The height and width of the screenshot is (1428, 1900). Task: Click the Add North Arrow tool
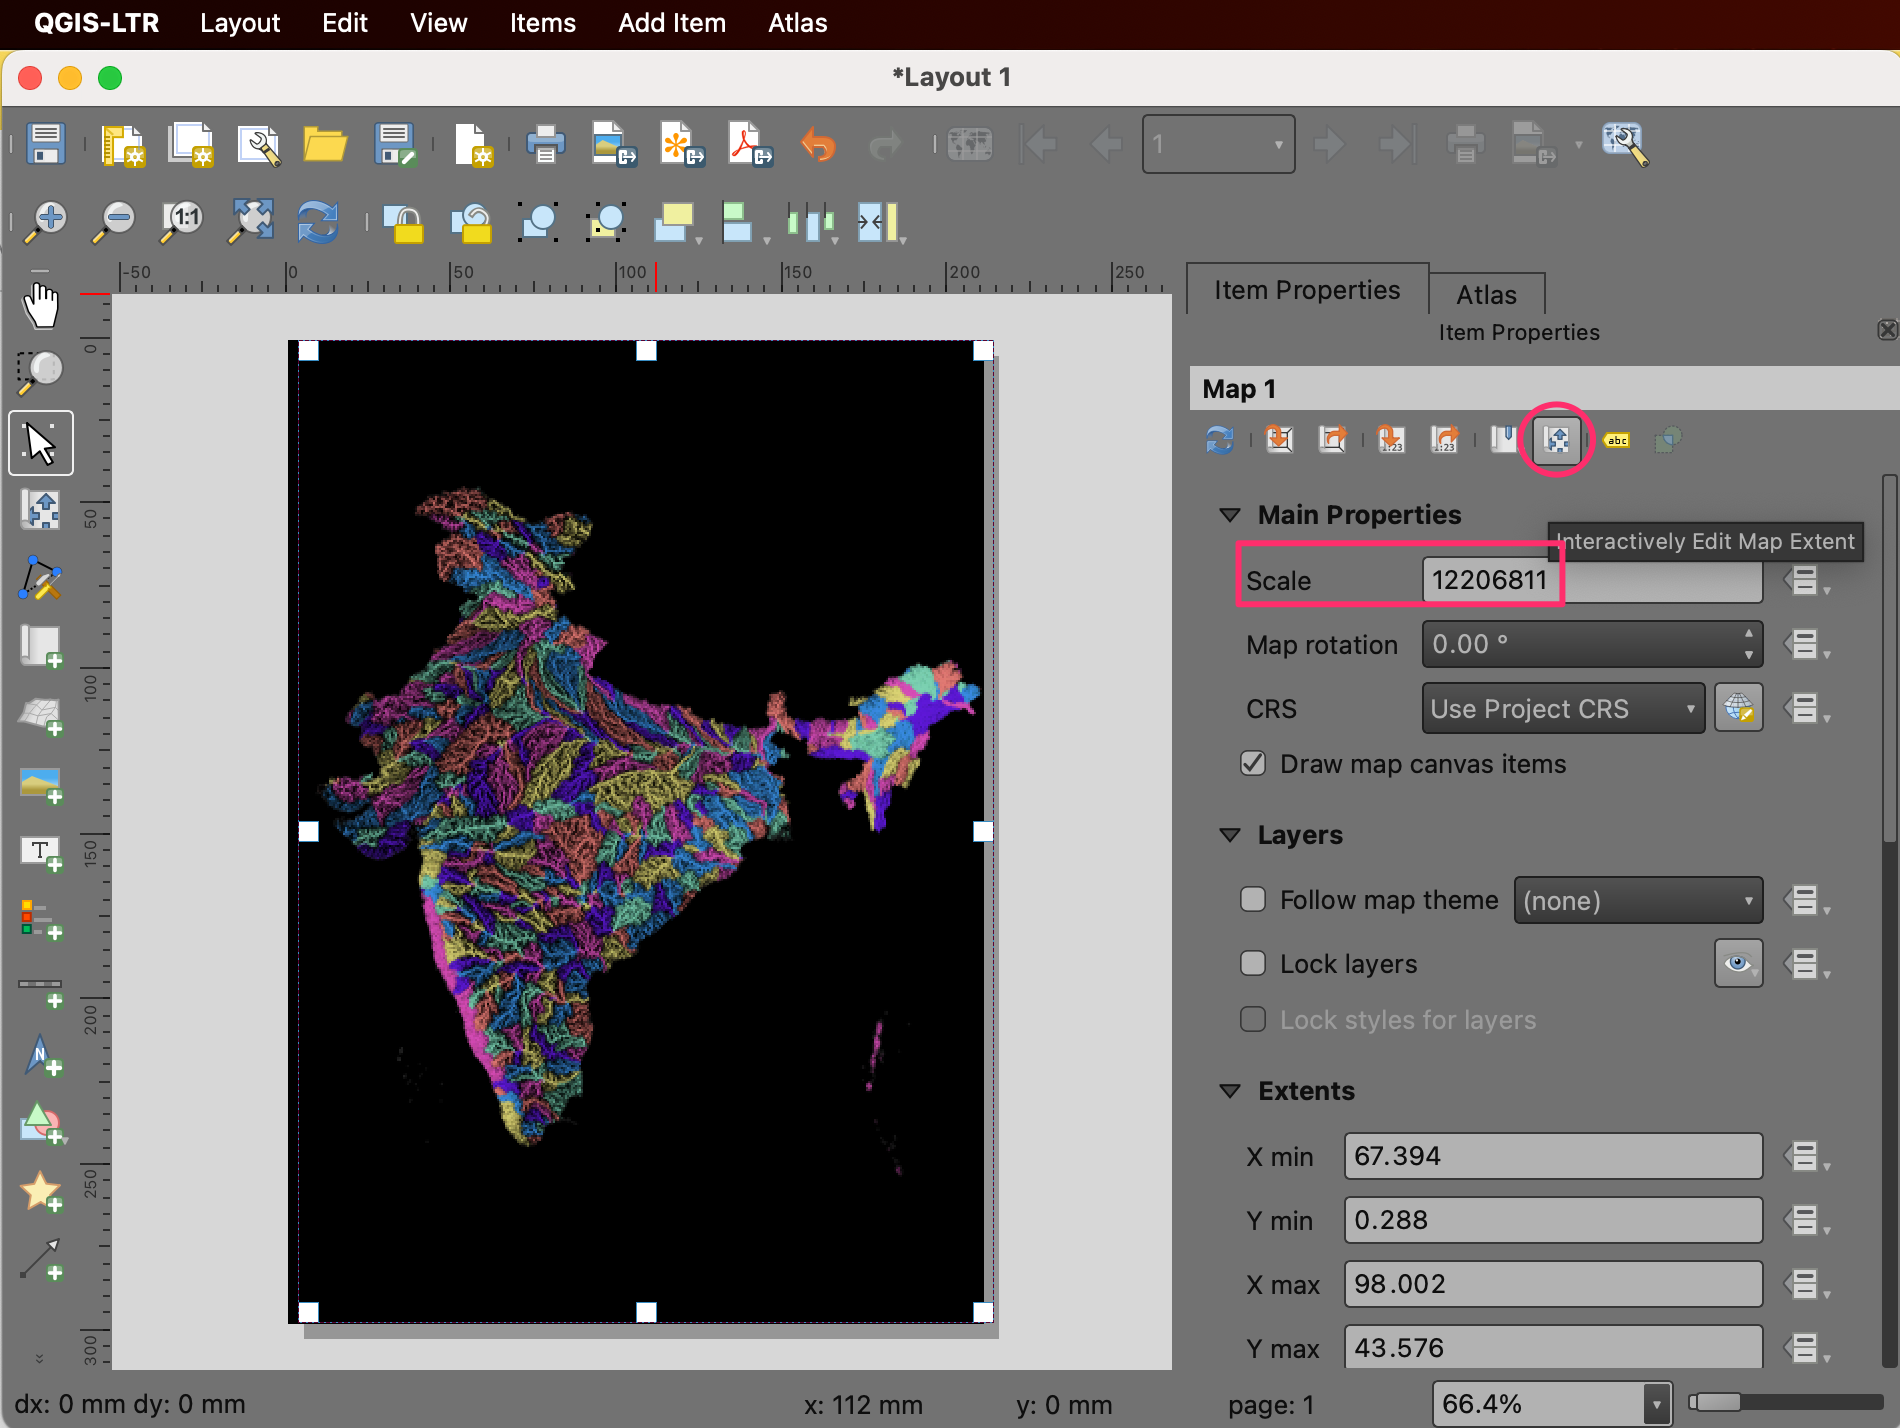[x=41, y=1055]
